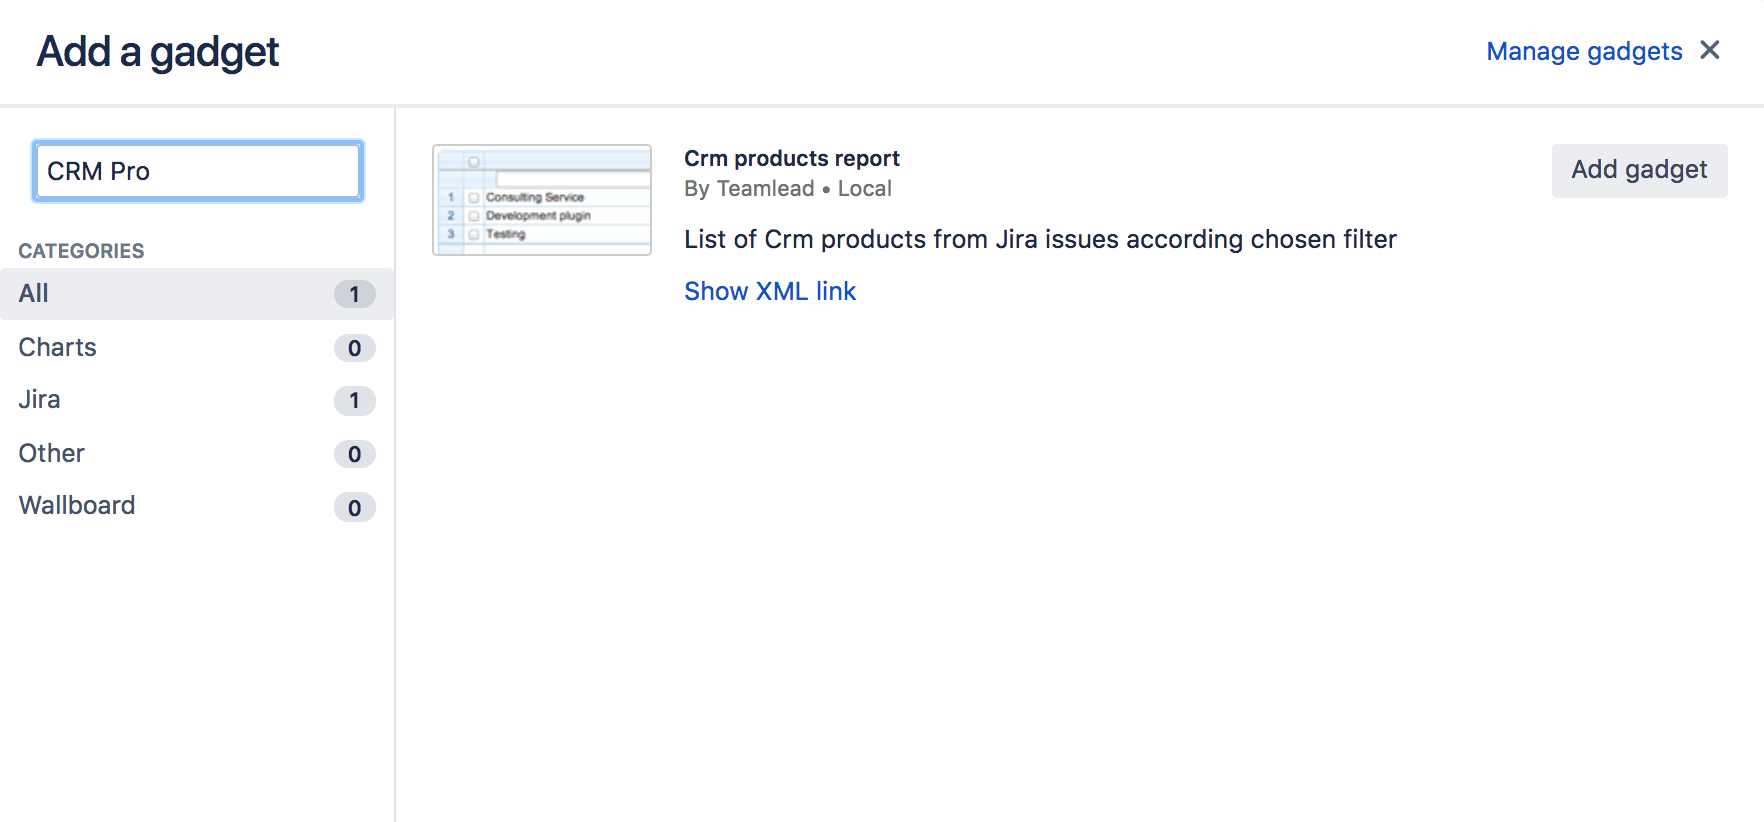Click the count badge beside Jira
Image resolution: width=1764 pixels, height=822 pixels.
pos(354,401)
